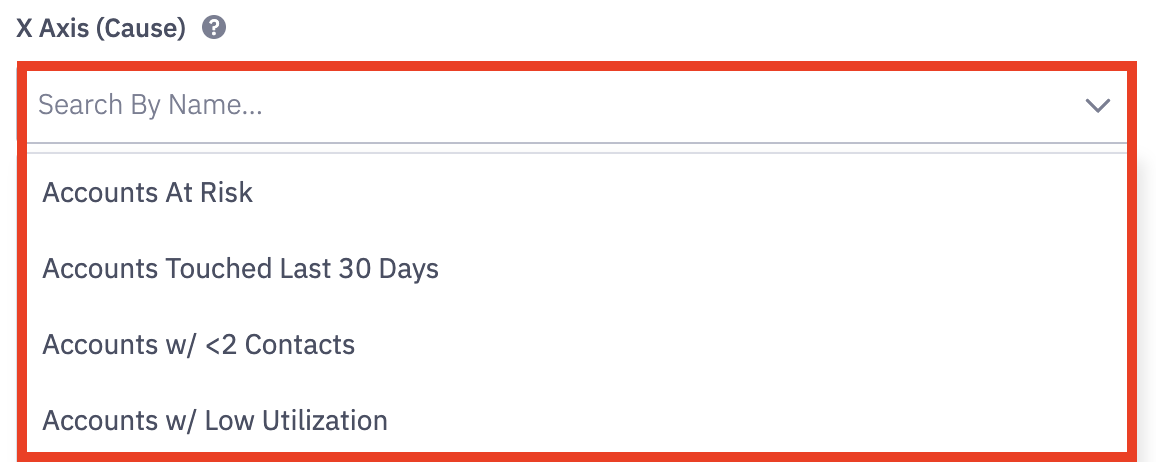Use Accounts w/ <2 Contacts as X Axis
Screen dimensions: 1156x462
(x=198, y=345)
